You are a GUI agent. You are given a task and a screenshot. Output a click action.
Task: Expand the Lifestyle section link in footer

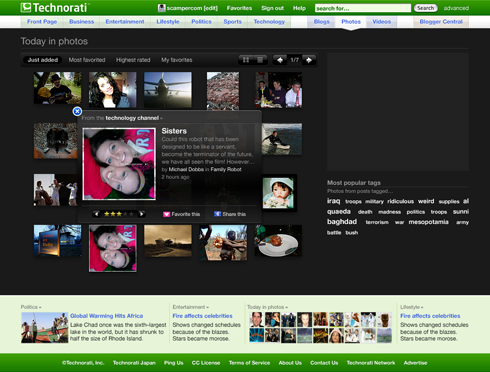point(412,307)
